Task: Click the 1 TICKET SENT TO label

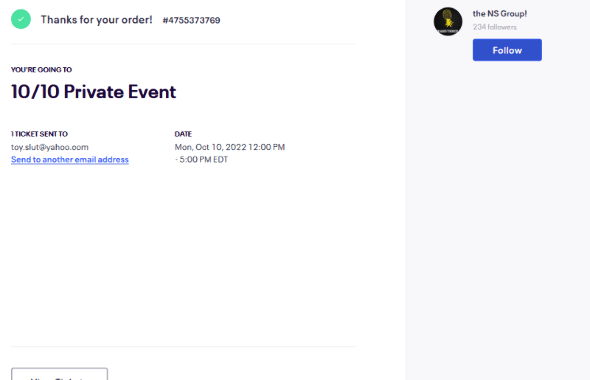Action: [x=39, y=134]
